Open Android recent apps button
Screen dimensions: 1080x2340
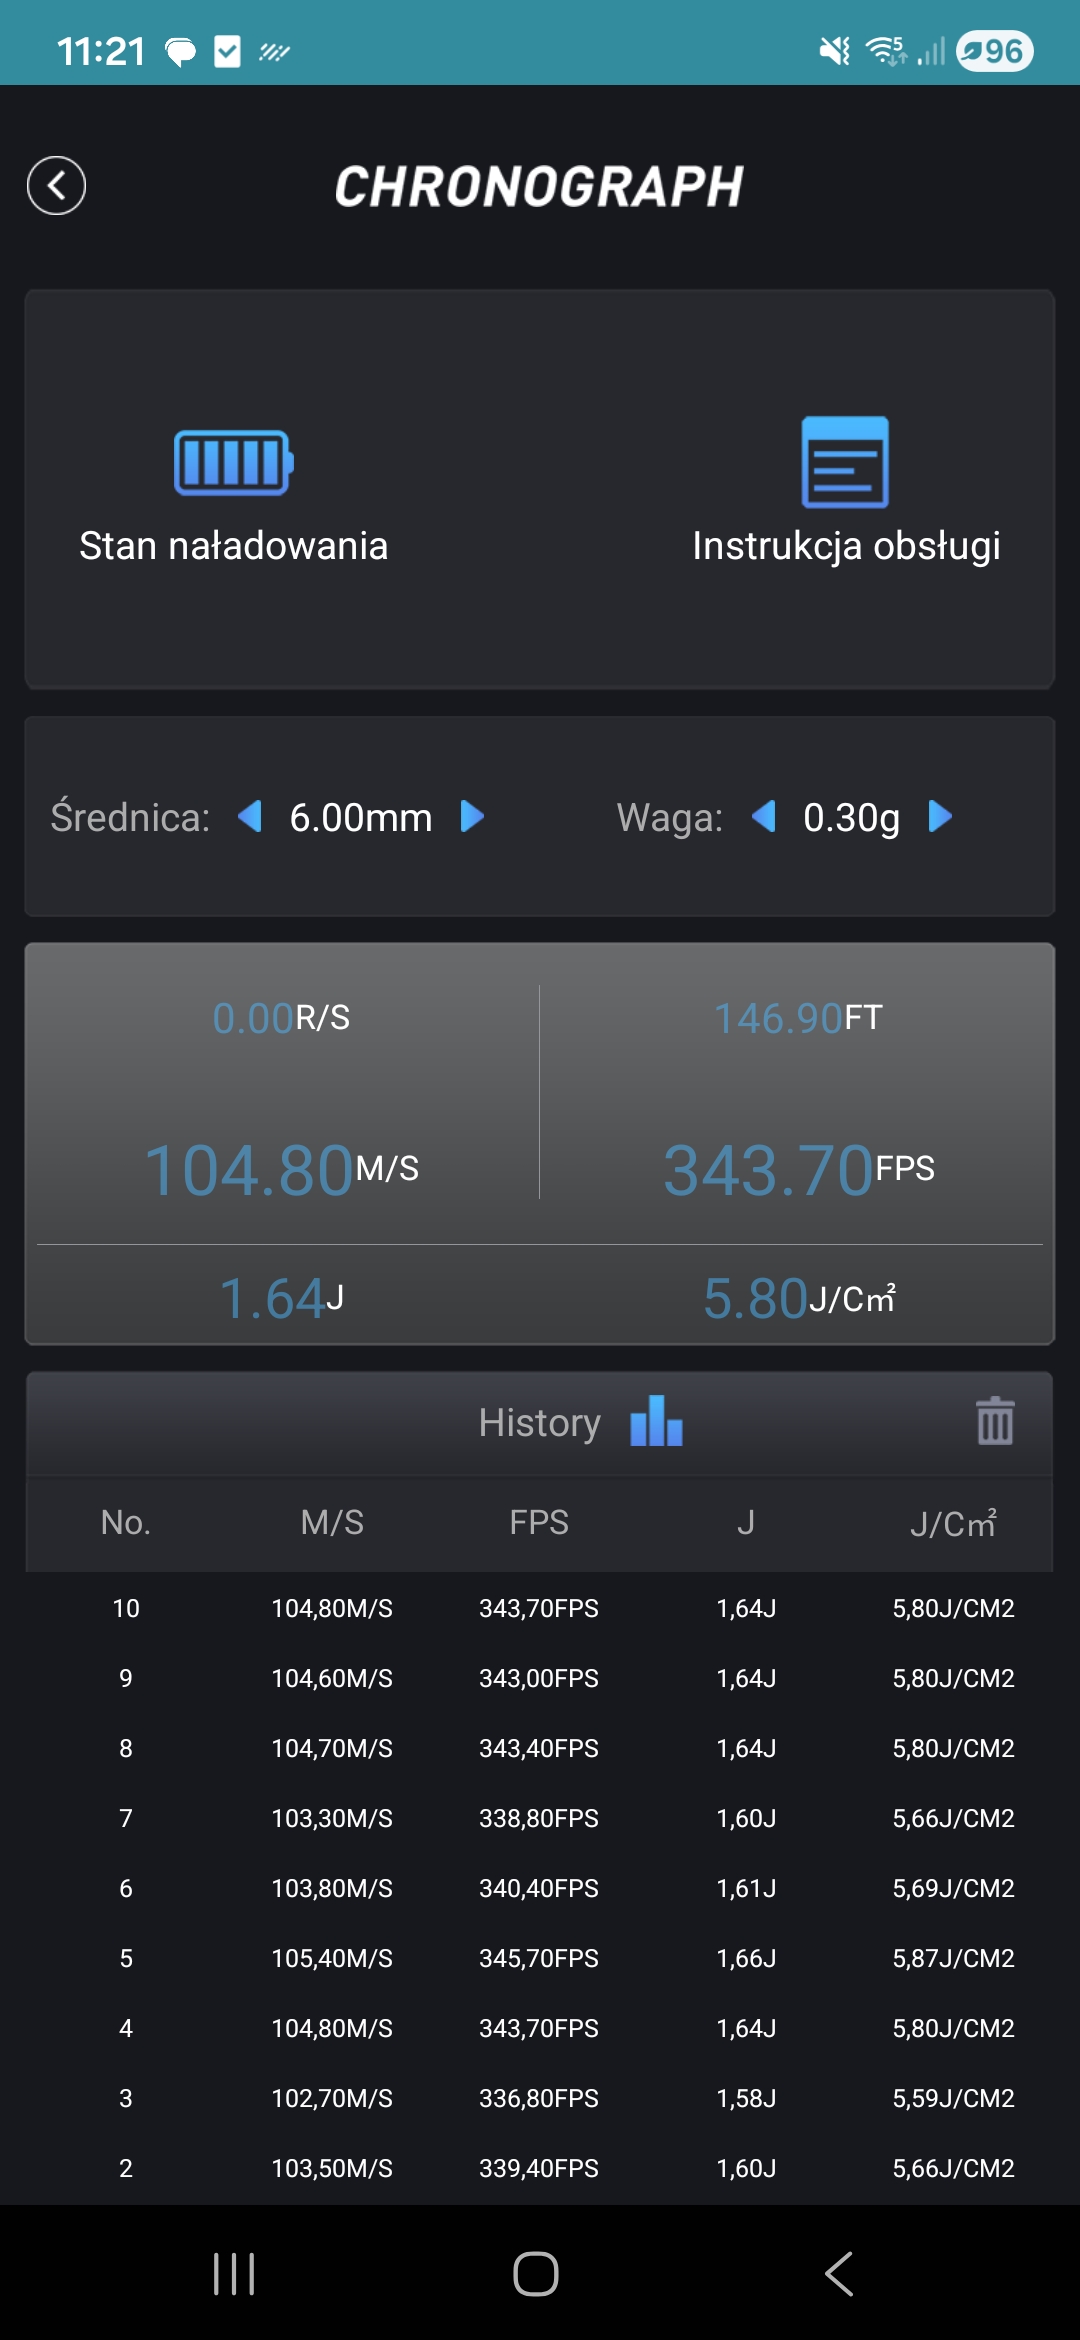(x=234, y=2274)
